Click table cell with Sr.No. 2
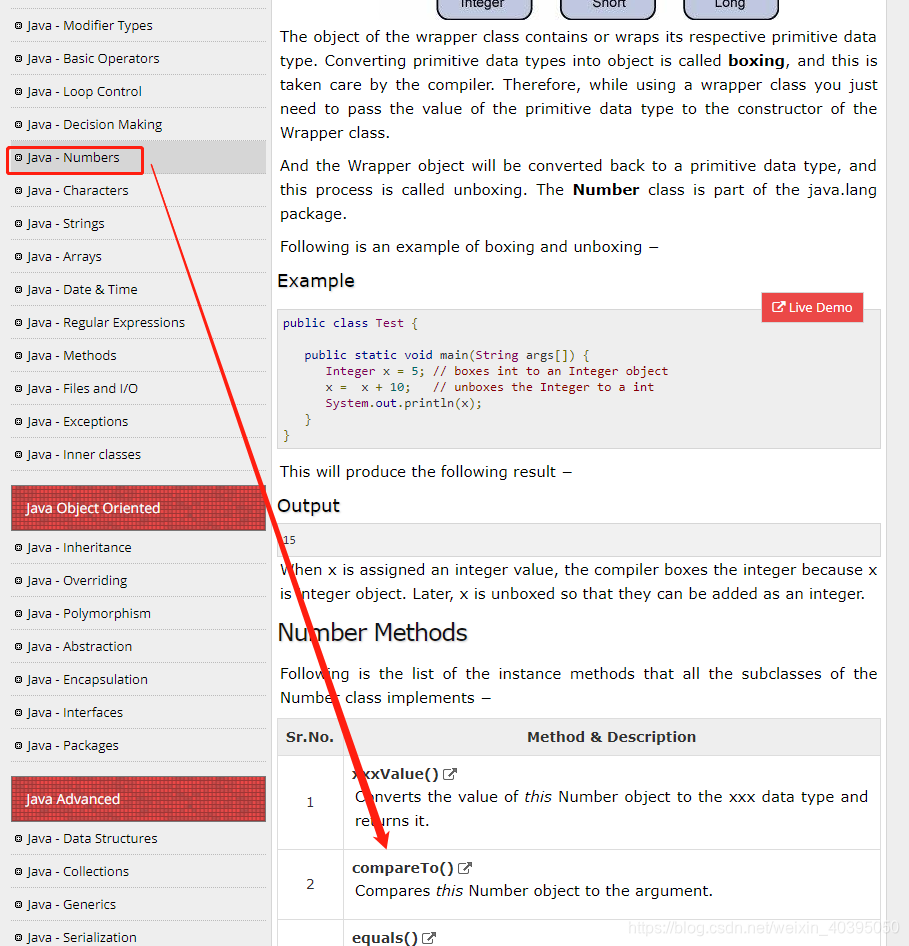Screen dimensions: 909x946 click(310, 884)
